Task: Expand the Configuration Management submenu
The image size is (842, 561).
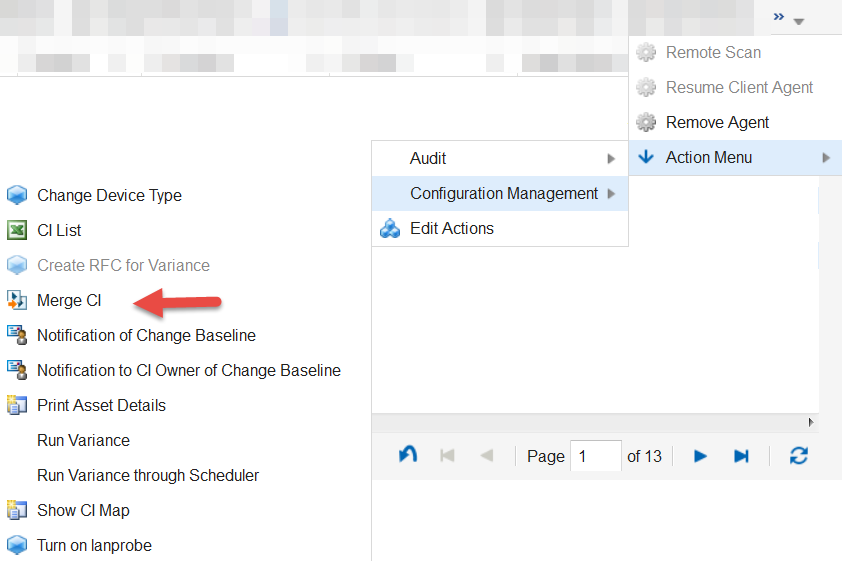Action: pos(503,194)
